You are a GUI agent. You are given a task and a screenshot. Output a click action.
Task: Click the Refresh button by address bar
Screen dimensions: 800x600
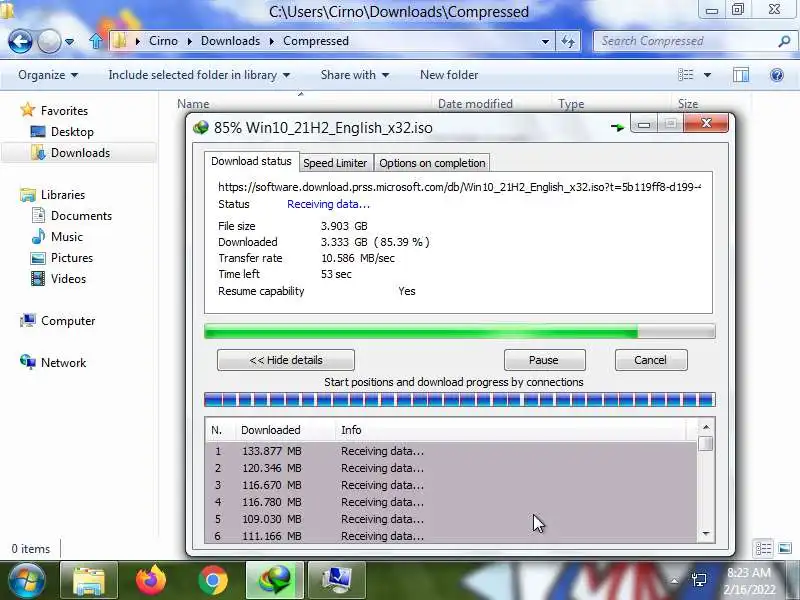point(568,41)
